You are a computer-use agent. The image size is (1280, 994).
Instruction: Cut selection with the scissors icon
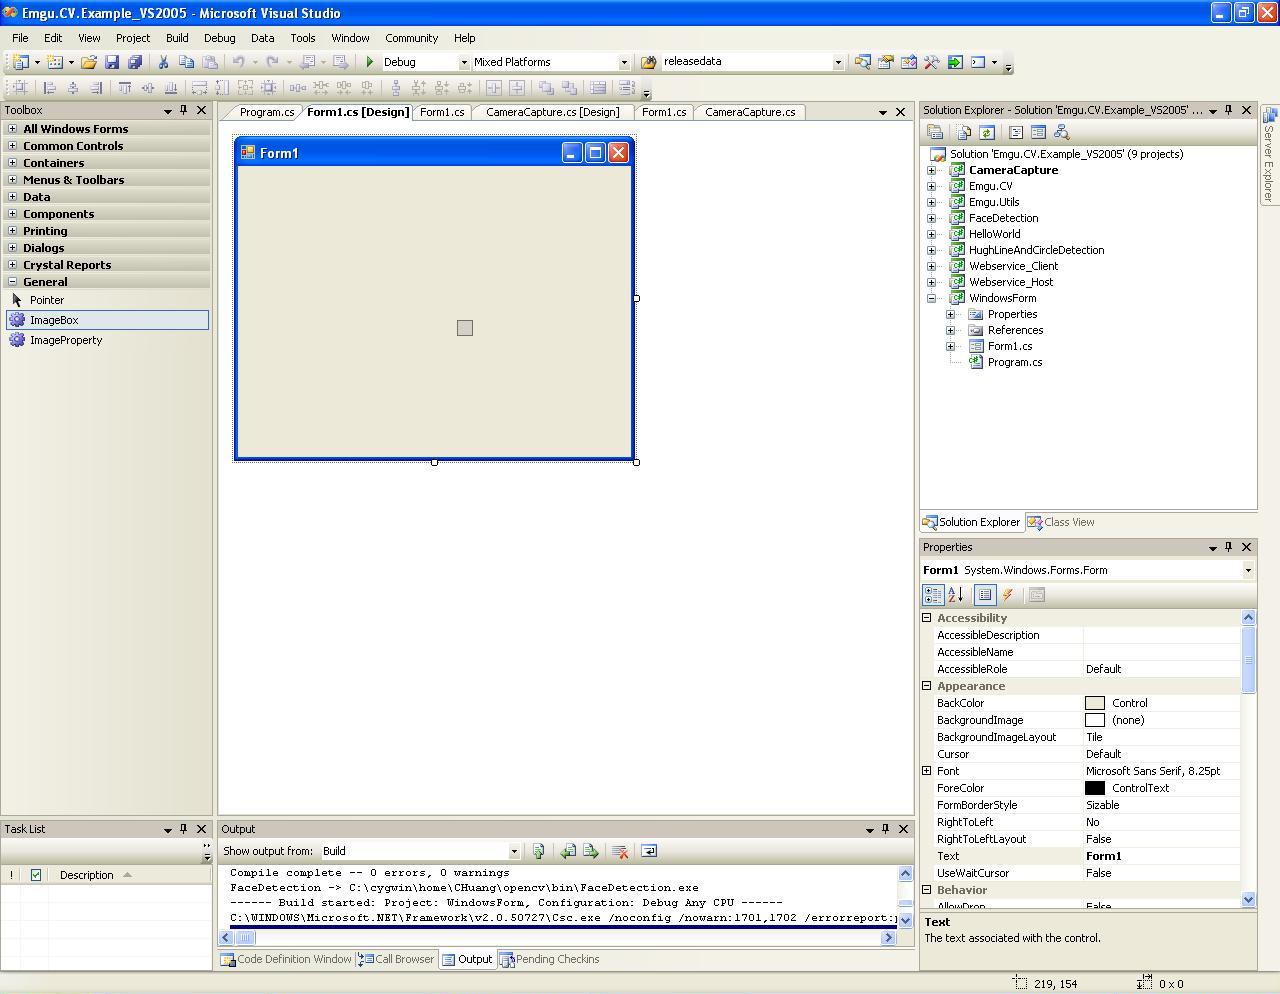pos(163,62)
